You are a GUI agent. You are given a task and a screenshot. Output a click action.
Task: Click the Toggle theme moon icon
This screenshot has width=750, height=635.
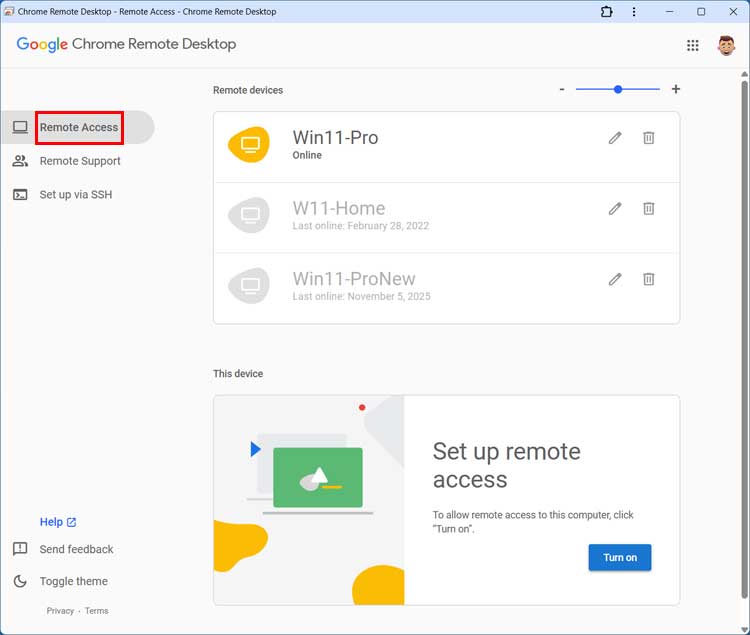coord(20,581)
